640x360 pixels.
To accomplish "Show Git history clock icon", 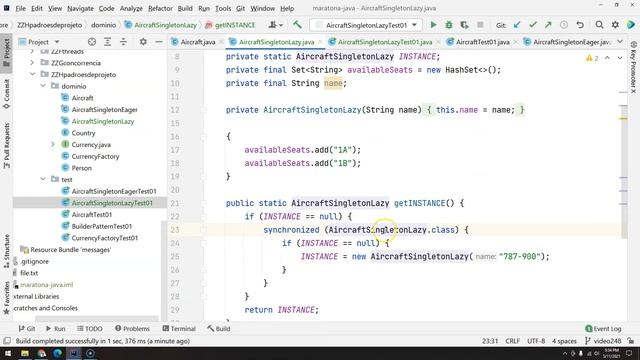I will coord(564,25).
